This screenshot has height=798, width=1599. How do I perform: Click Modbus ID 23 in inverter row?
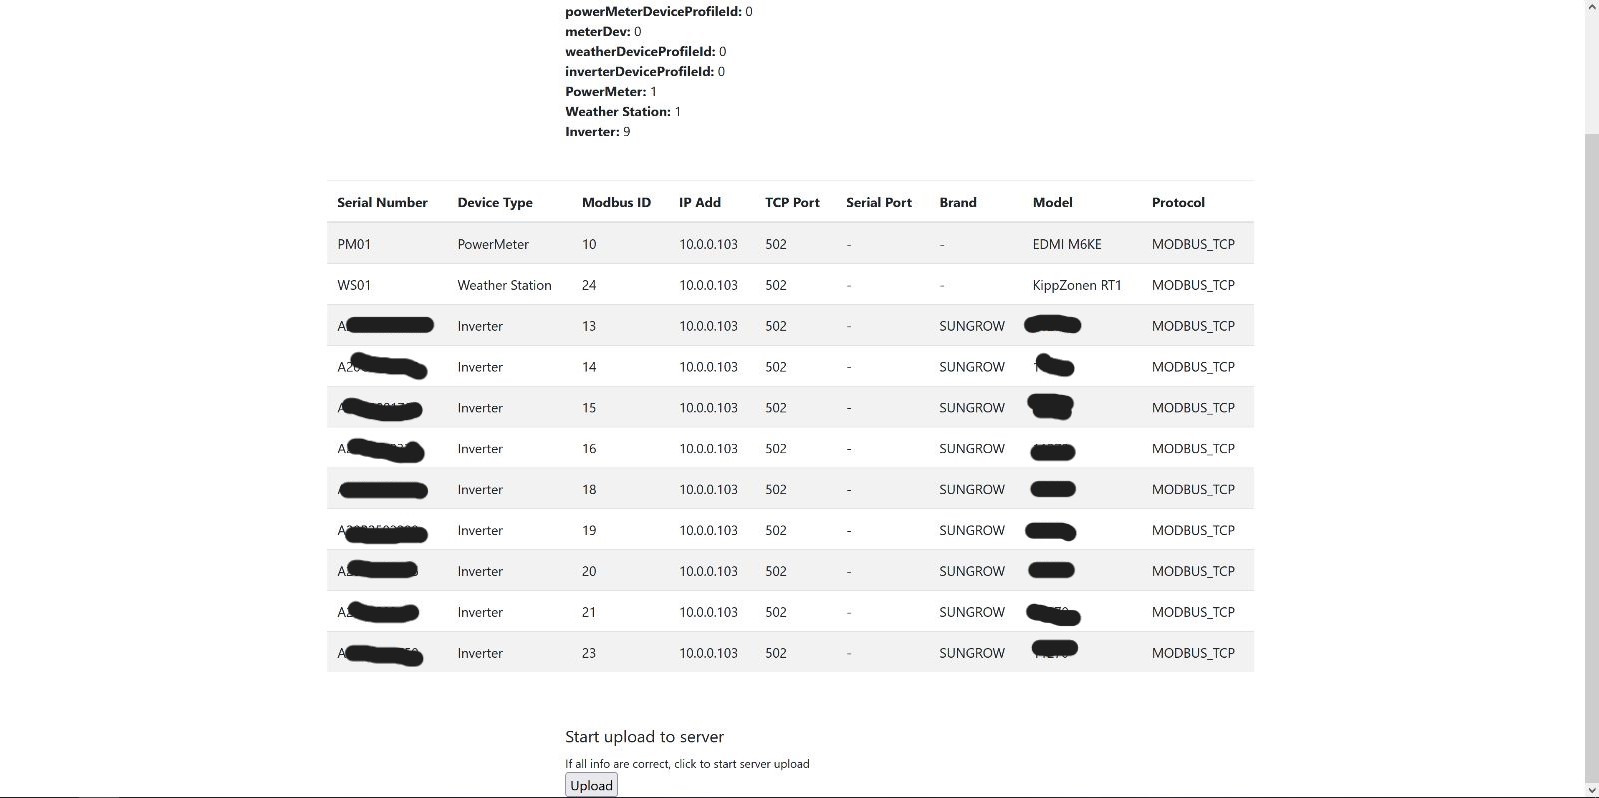tap(589, 653)
